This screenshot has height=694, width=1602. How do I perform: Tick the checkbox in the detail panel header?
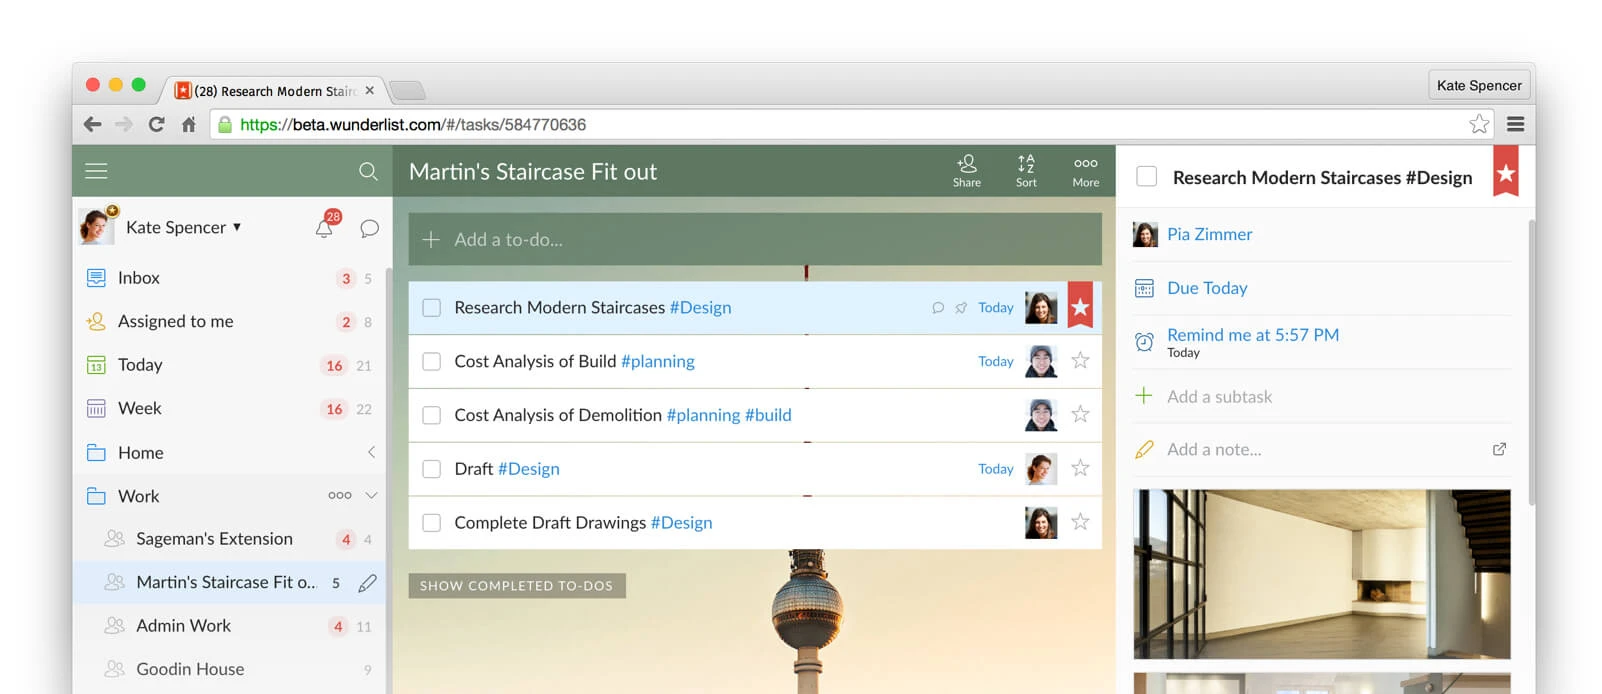pos(1147,176)
